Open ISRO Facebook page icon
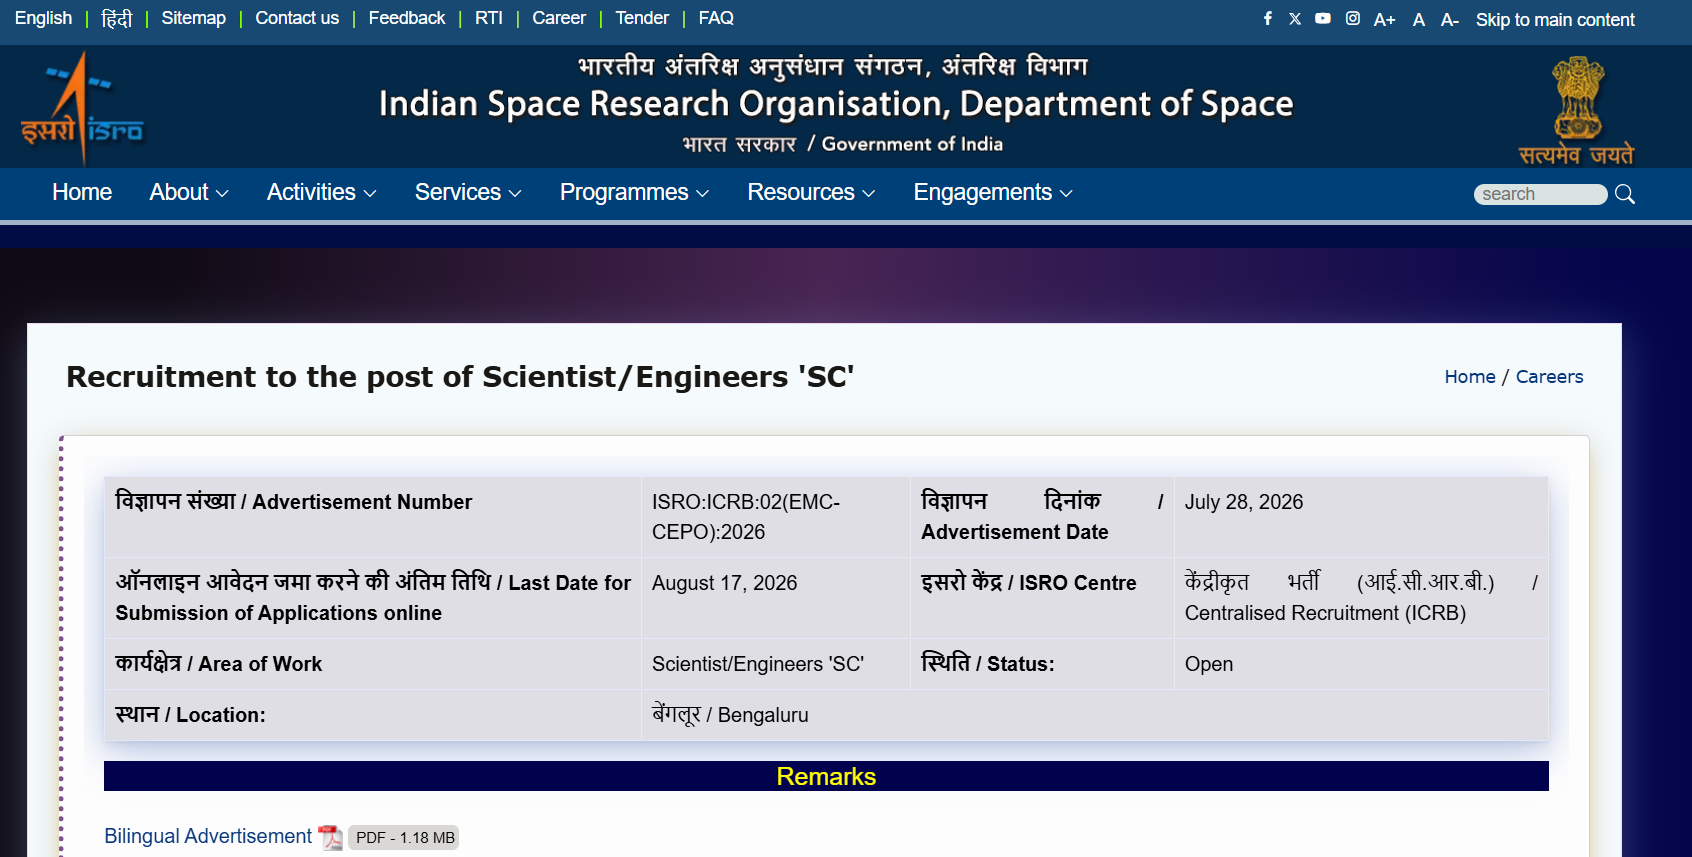This screenshot has width=1692, height=857. 1268,19
